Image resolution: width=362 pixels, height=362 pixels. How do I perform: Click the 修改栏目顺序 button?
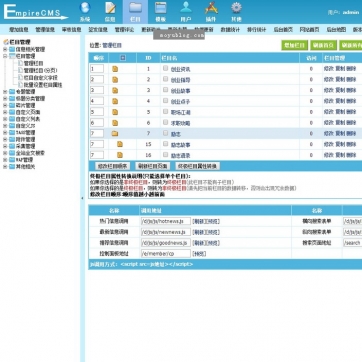112,166
